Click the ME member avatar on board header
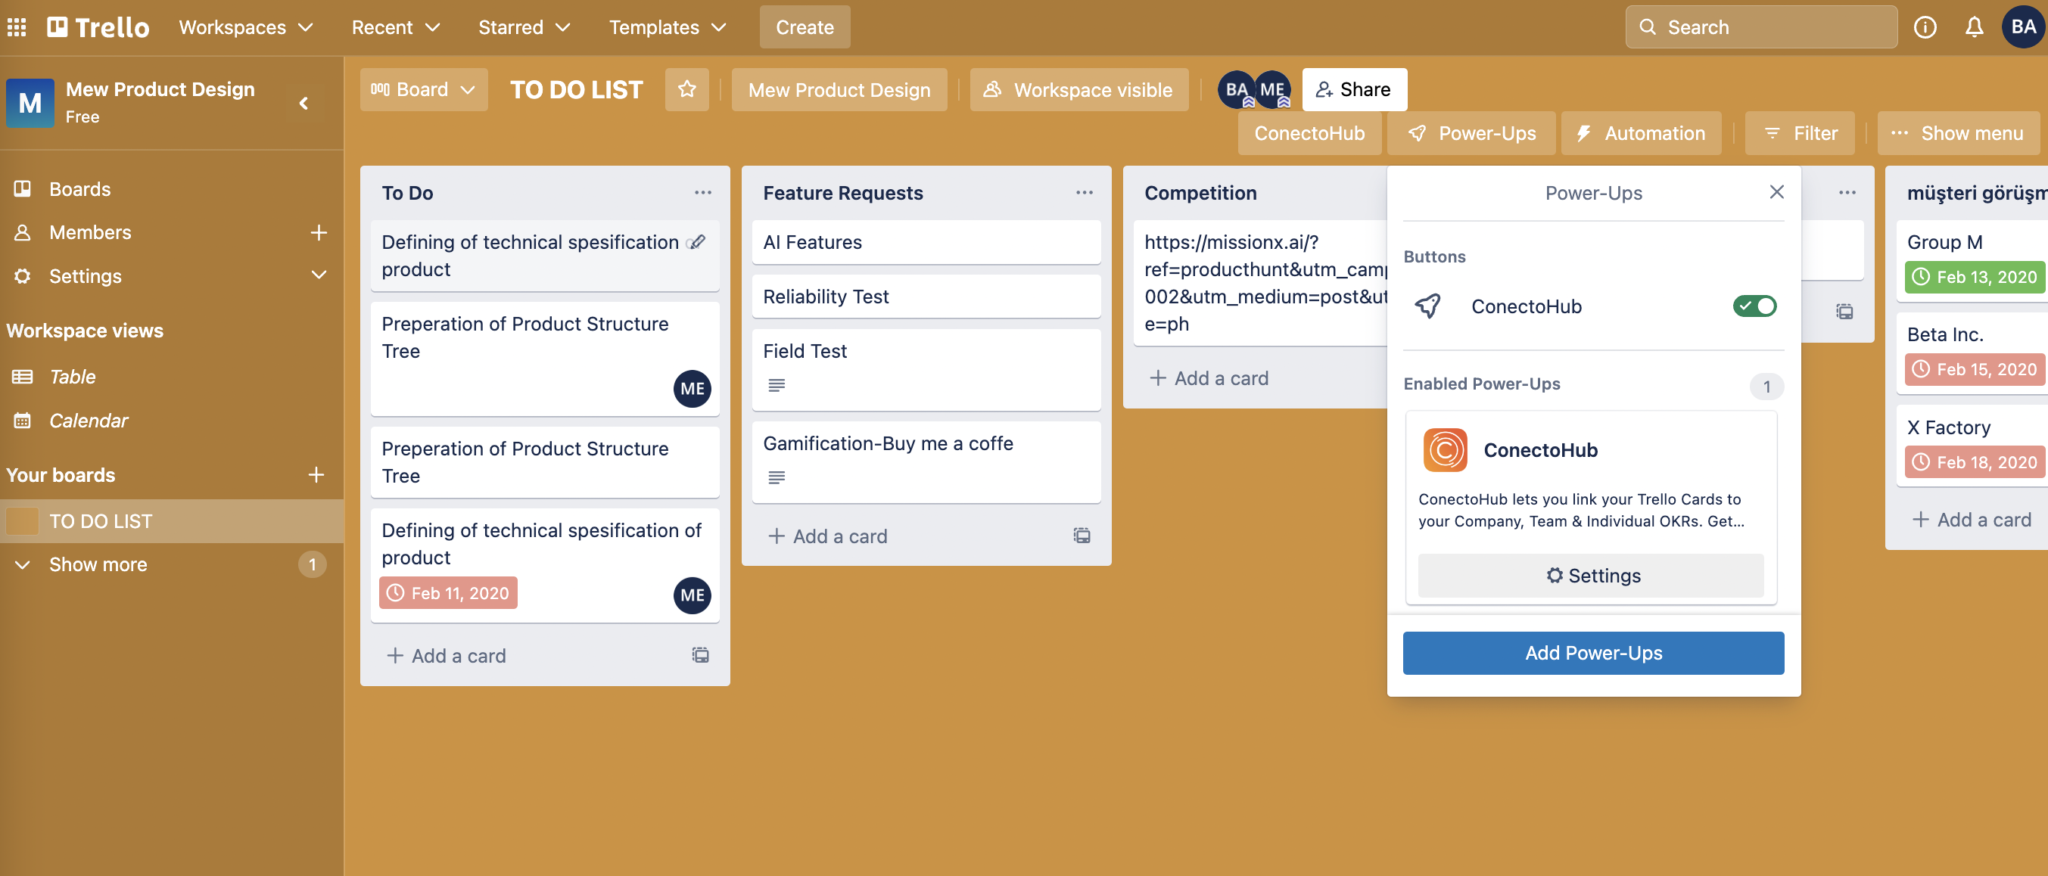 click(1272, 89)
